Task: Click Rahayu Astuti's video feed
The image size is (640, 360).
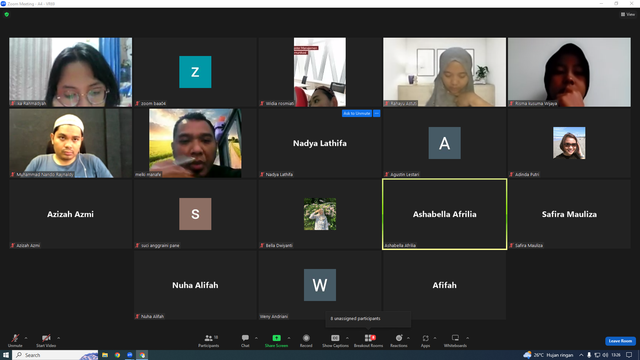Action: pos(444,72)
